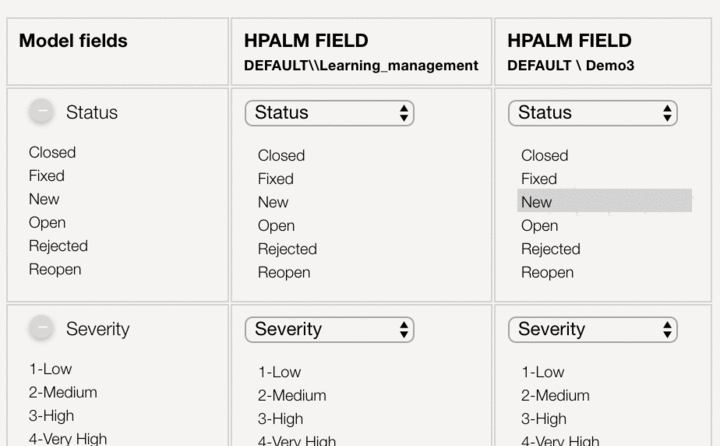Click the Model fields column header

click(74, 41)
